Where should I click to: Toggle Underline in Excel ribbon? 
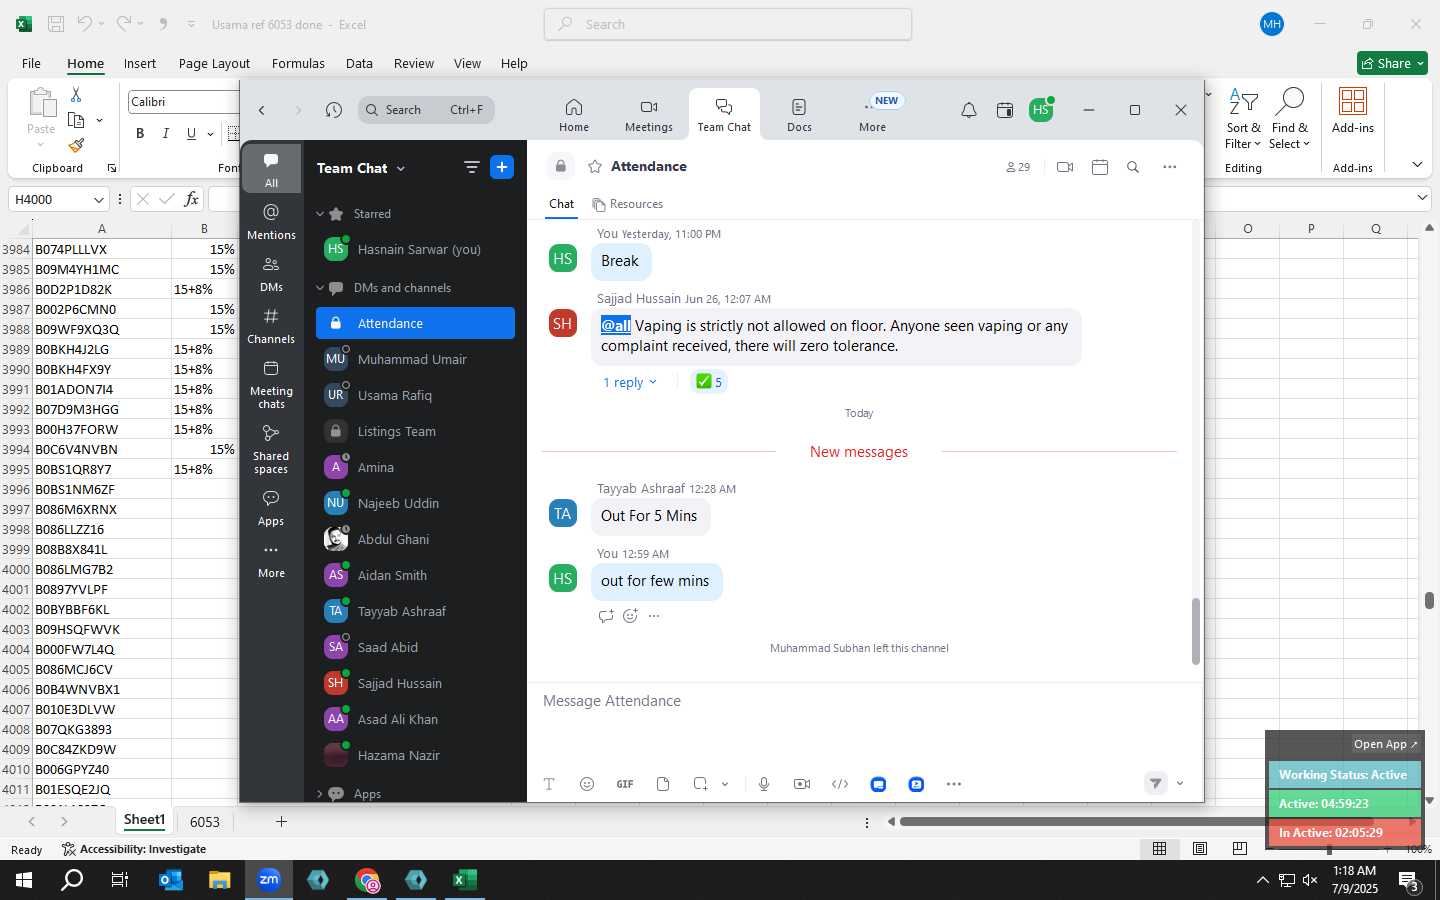click(x=191, y=133)
